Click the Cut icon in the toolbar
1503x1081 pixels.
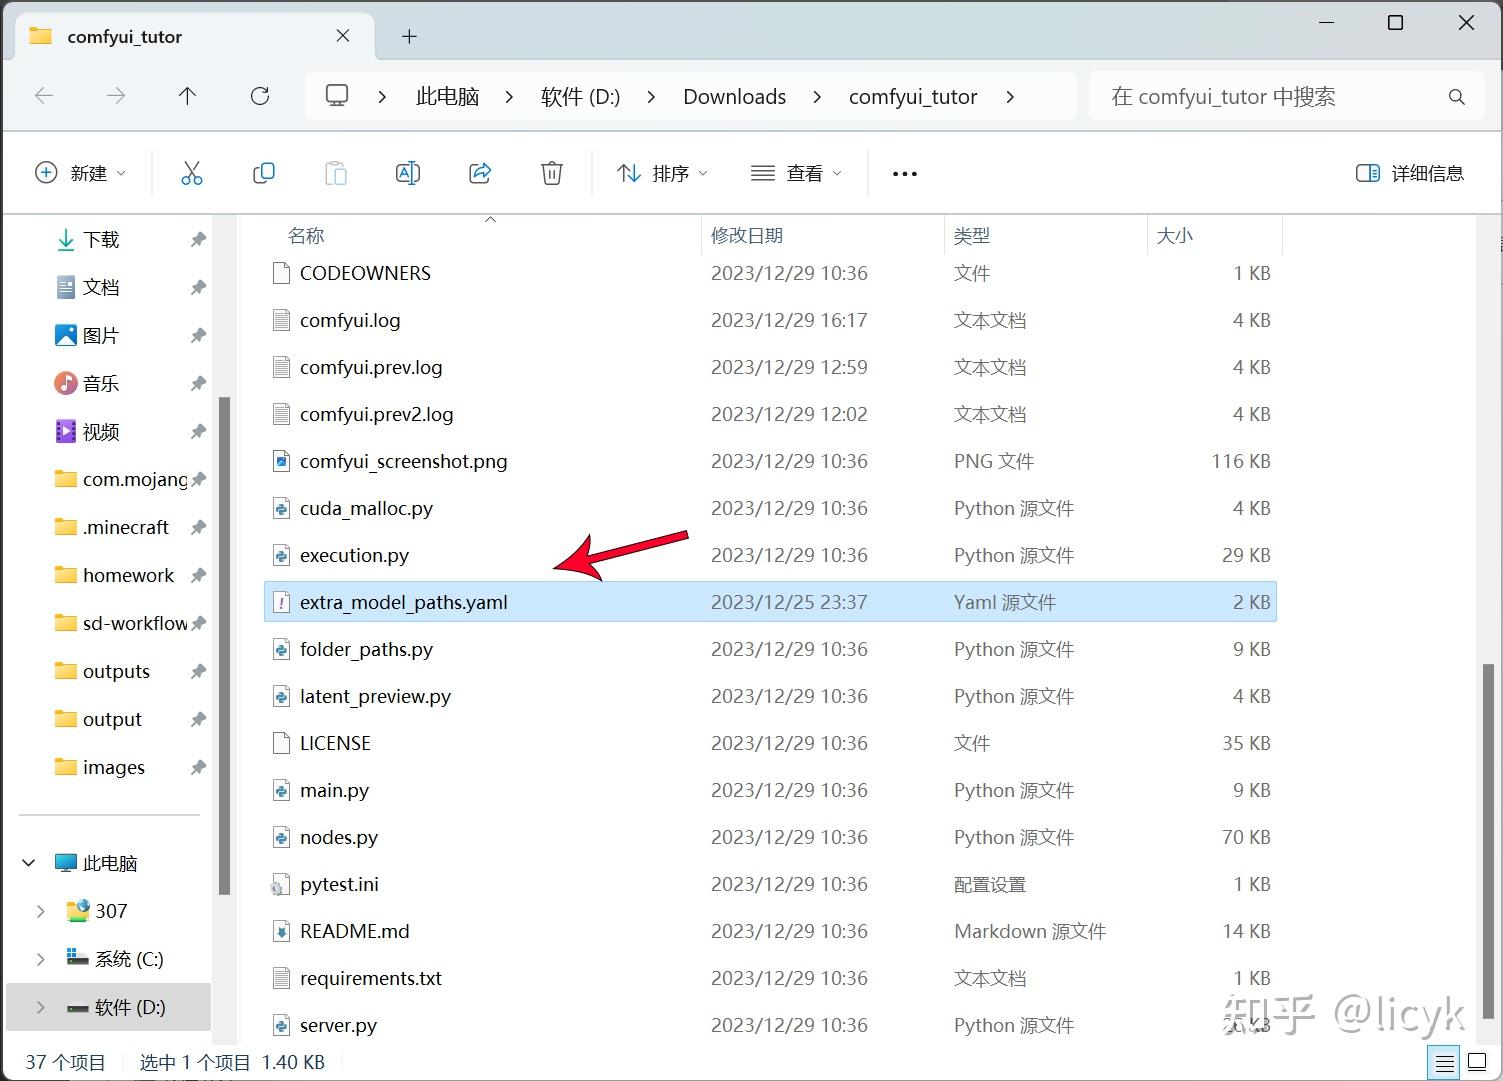tap(192, 172)
